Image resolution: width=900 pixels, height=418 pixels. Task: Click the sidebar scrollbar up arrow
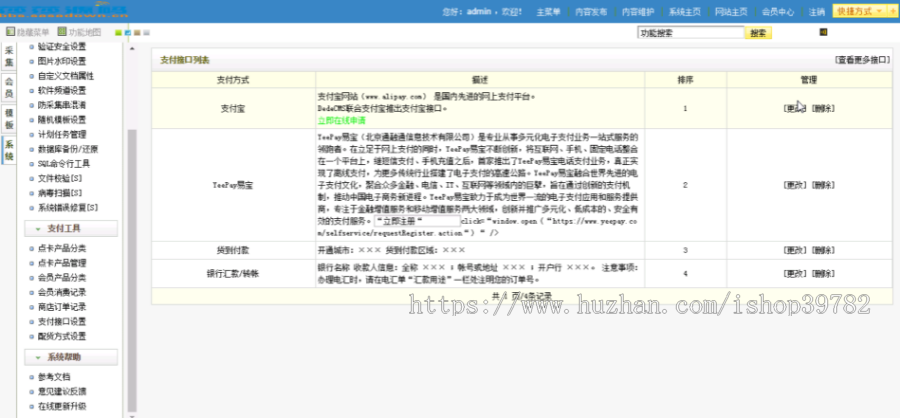click(x=133, y=48)
